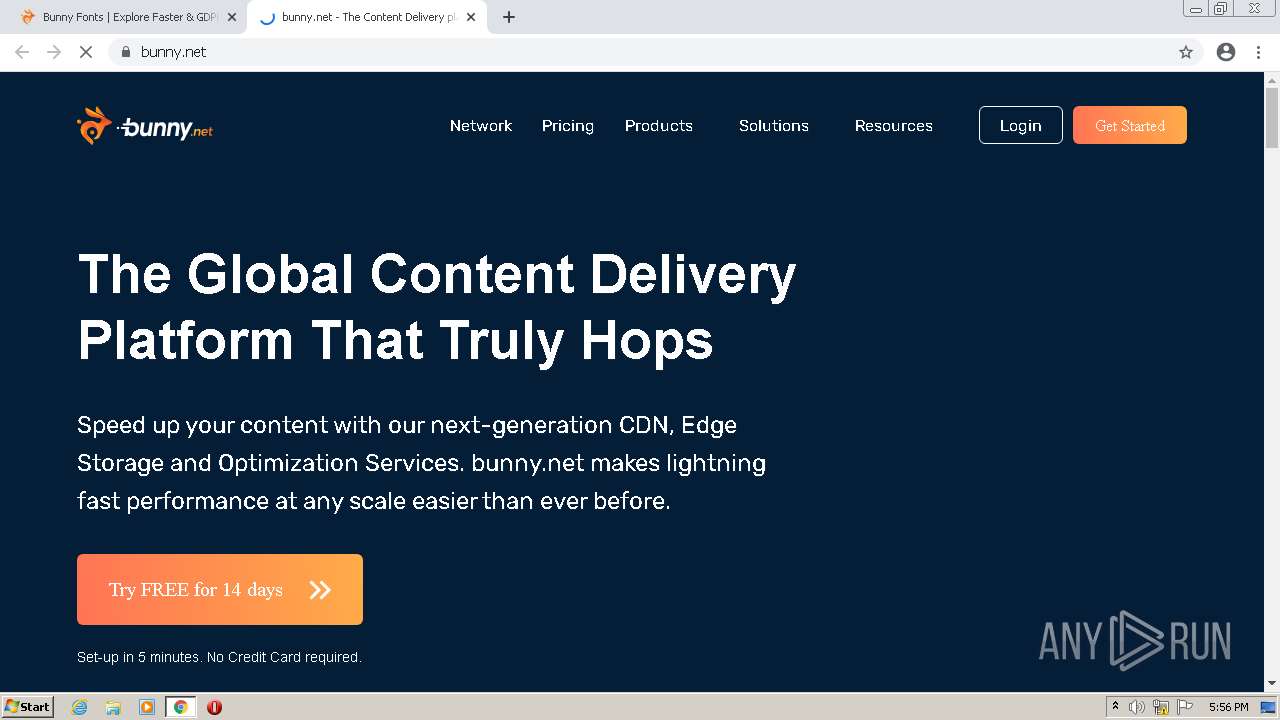The image size is (1280, 720).
Task: Open the Network page
Action: tap(481, 126)
